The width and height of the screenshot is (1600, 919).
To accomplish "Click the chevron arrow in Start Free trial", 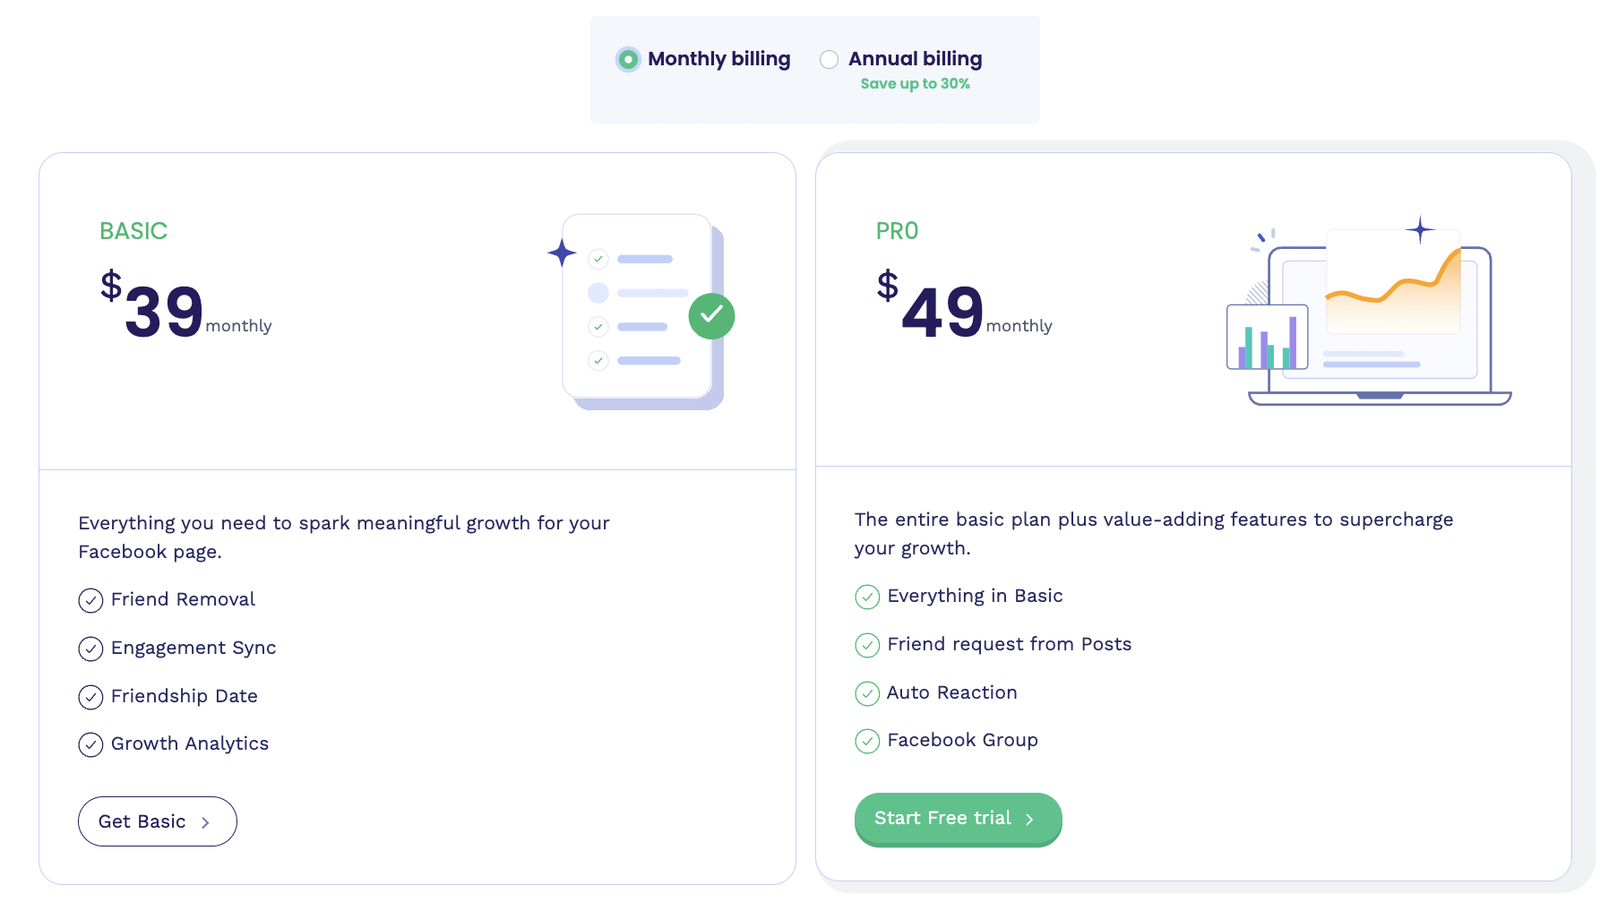I will coord(1030,819).
